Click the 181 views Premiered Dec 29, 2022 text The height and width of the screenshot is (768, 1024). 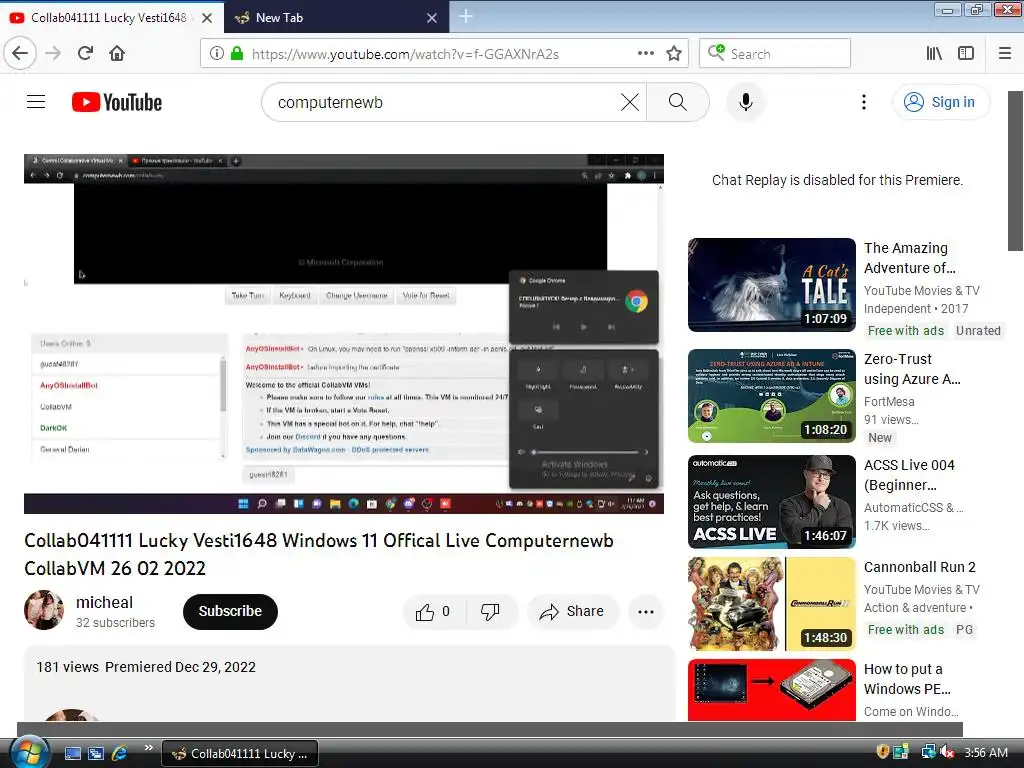click(x=146, y=667)
